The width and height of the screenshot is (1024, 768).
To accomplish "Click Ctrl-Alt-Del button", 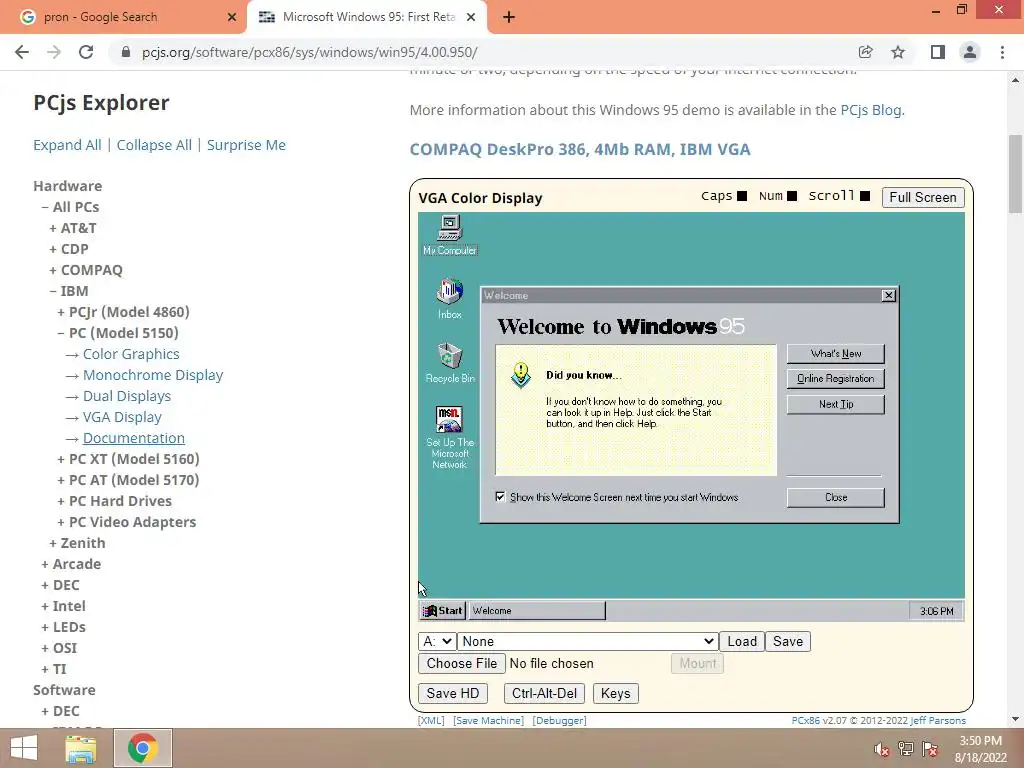I will (x=544, y=694).
